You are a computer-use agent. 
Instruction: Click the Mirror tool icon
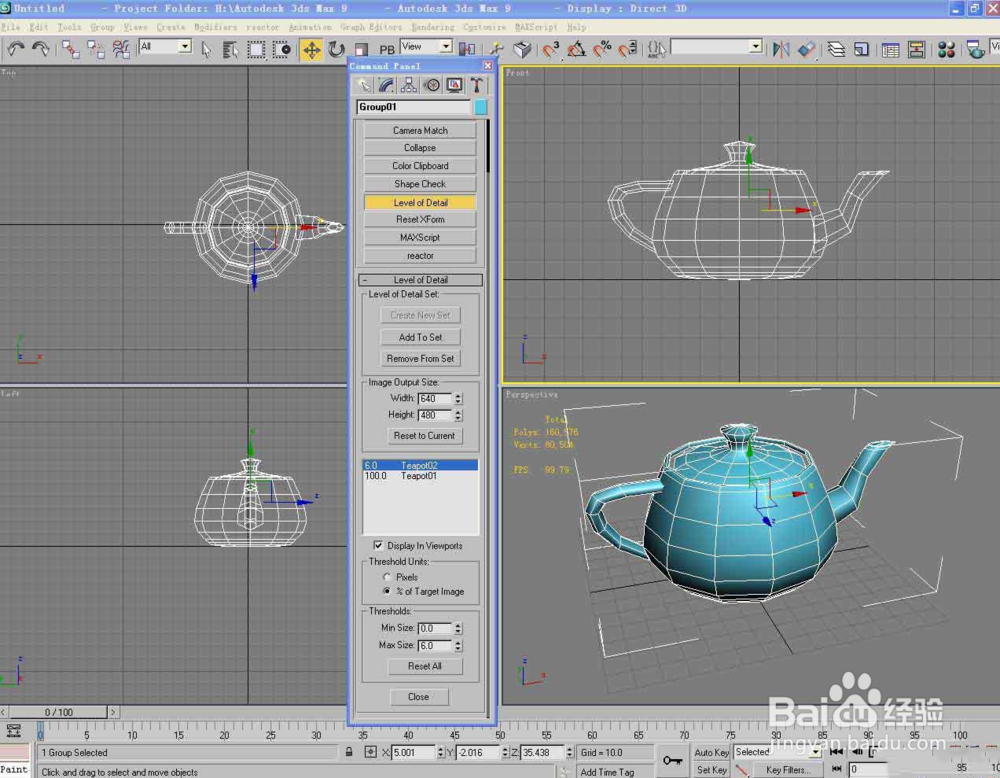tap(781, 49)
